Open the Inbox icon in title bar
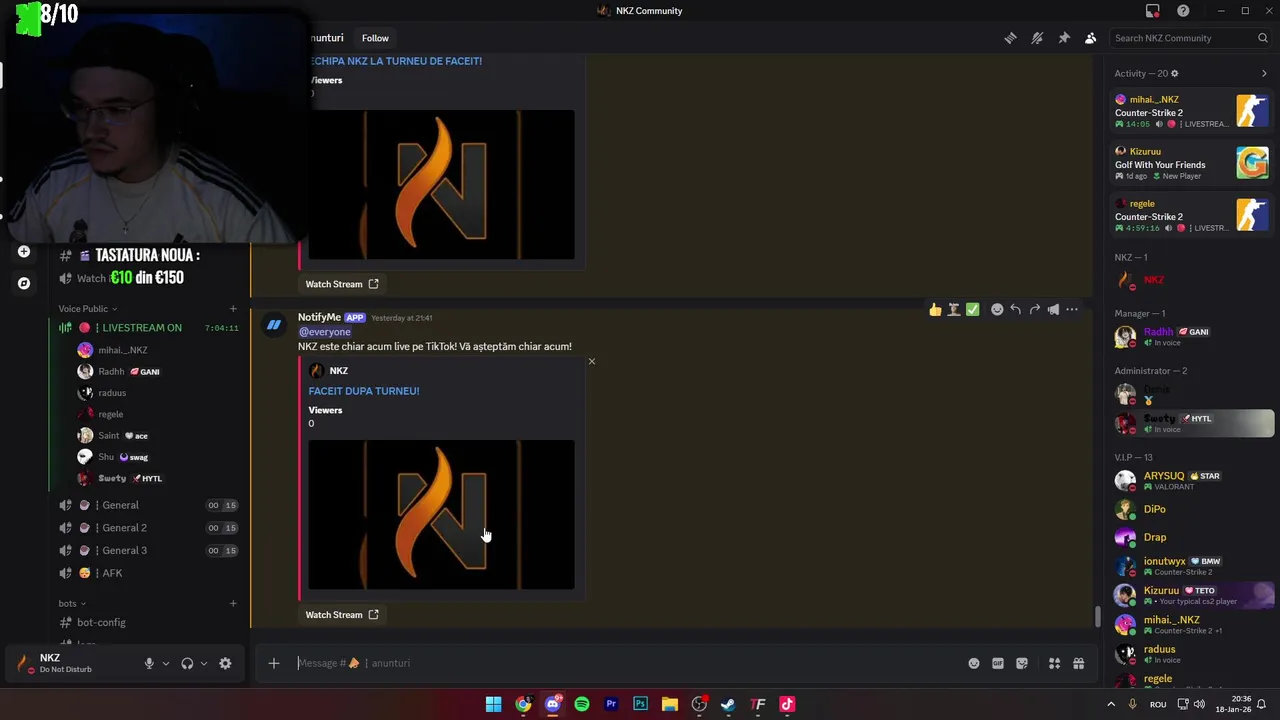The height and width of the screenshot is (720, 1280). pos(1153,11)
